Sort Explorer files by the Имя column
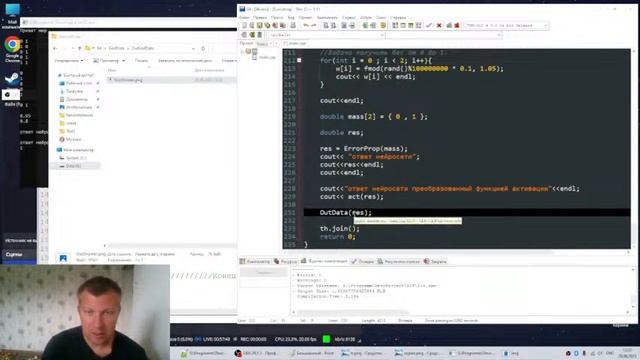 pos(112,70)
